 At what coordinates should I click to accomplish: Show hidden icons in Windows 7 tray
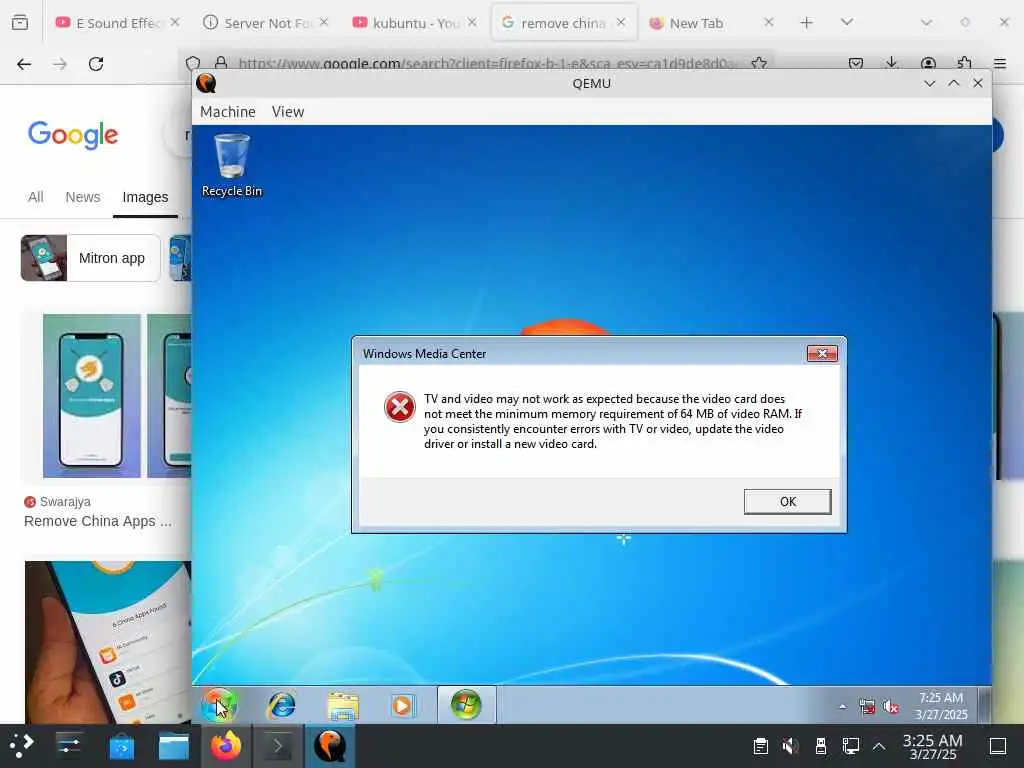tap(842, 707)
